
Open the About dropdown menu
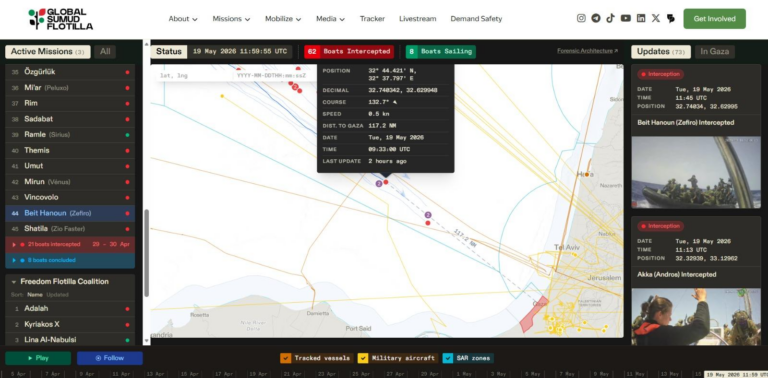click(x=183, y=19)
